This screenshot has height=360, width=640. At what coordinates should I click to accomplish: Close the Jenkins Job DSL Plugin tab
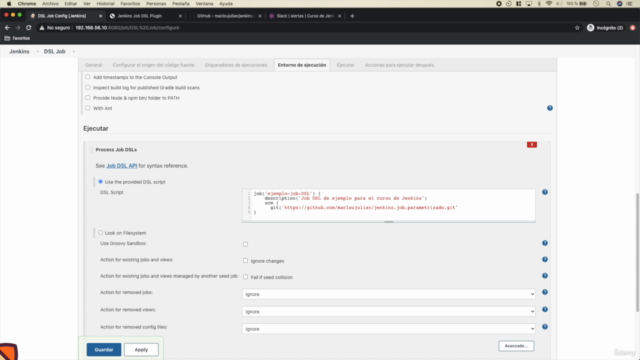coord(180,16)
